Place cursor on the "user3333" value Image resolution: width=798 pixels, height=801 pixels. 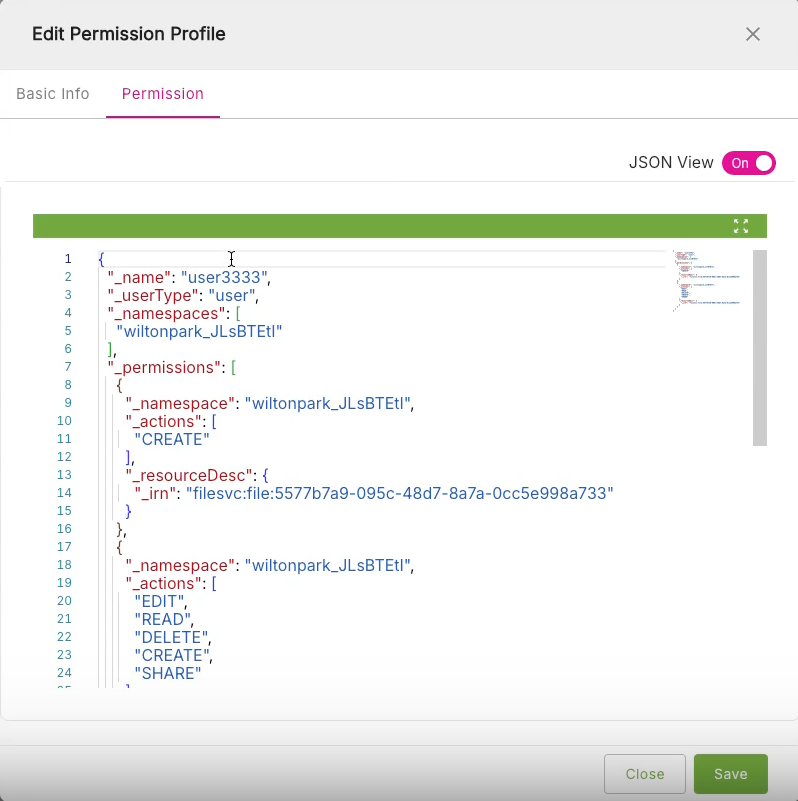225,277
